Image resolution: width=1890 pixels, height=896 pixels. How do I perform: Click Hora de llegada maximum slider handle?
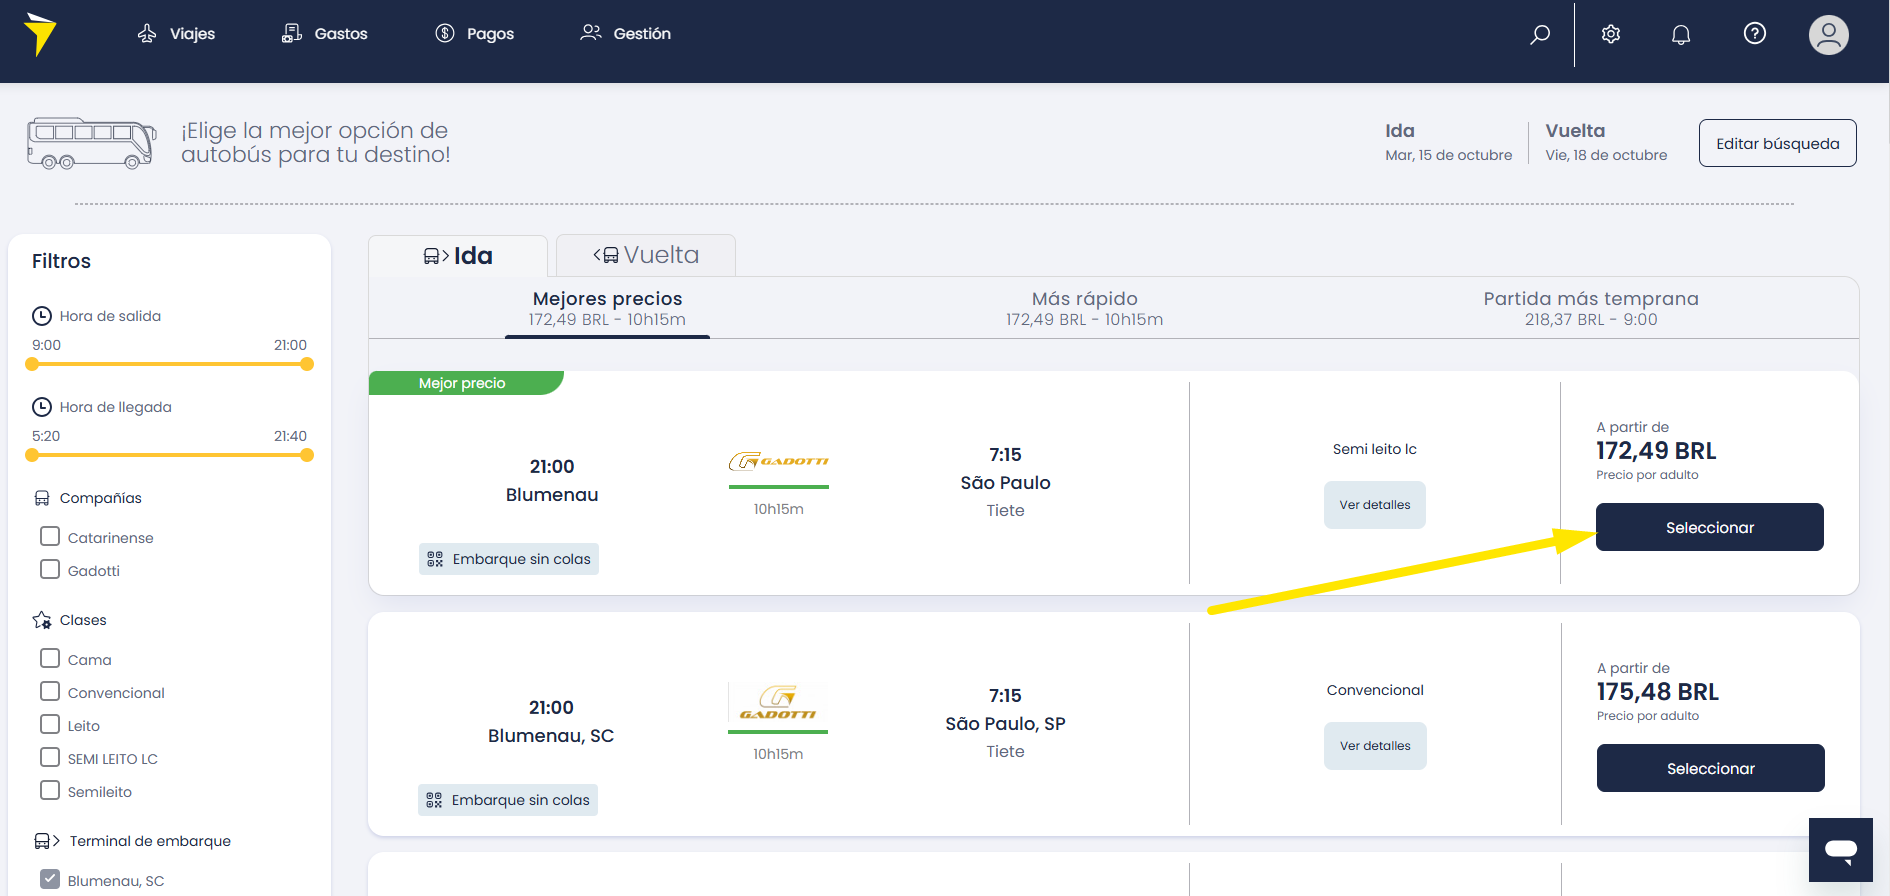(307, 455)
